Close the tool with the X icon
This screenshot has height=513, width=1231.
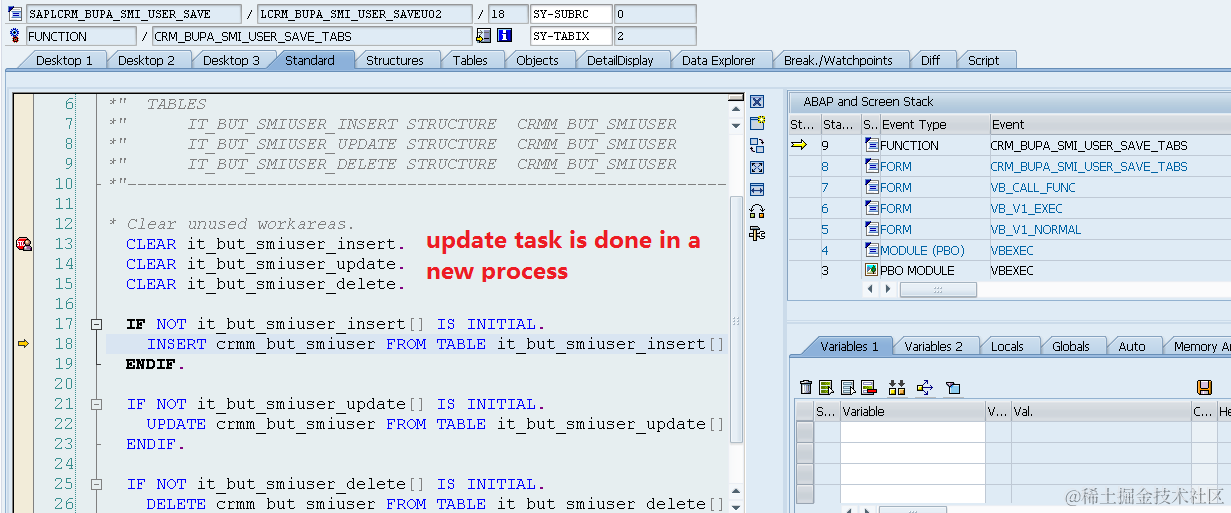point(757,101)
